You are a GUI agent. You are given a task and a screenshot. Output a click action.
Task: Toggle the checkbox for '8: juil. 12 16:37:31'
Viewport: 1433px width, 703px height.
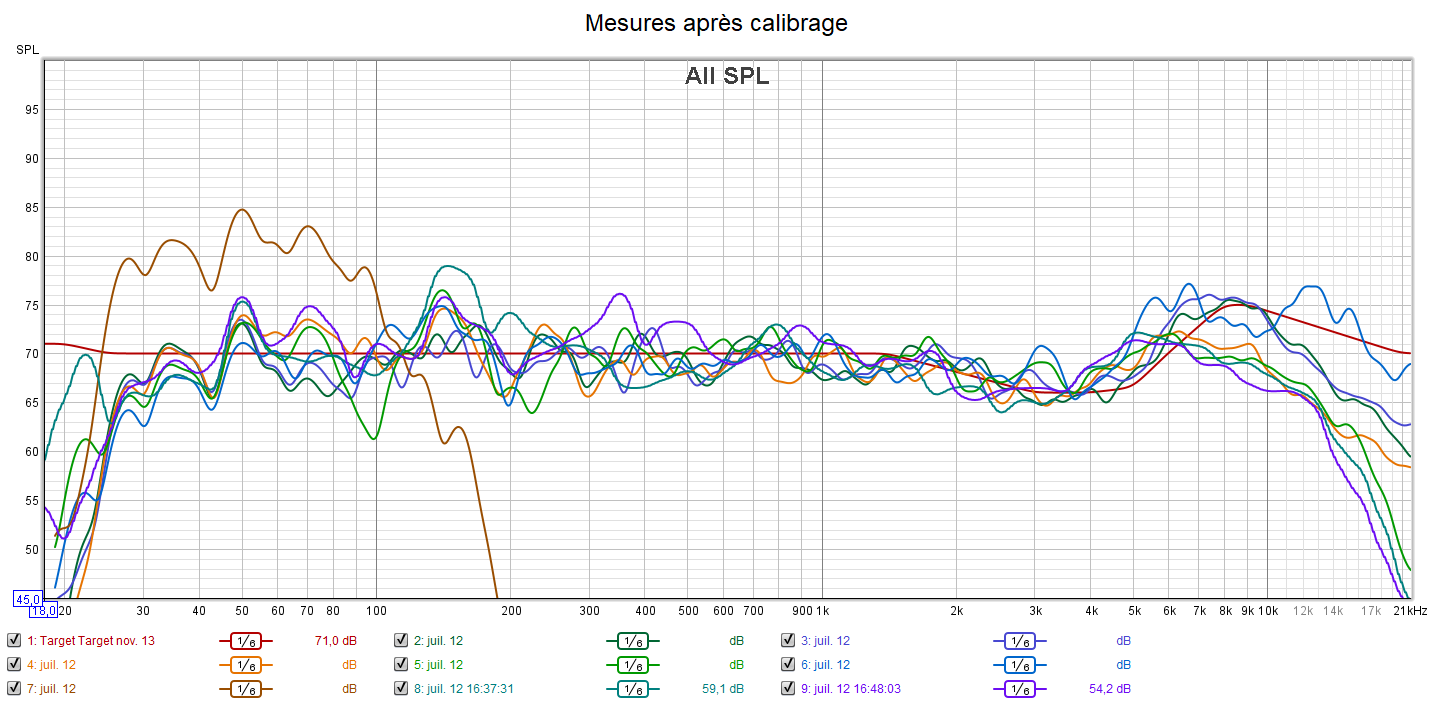pos(401,689)
